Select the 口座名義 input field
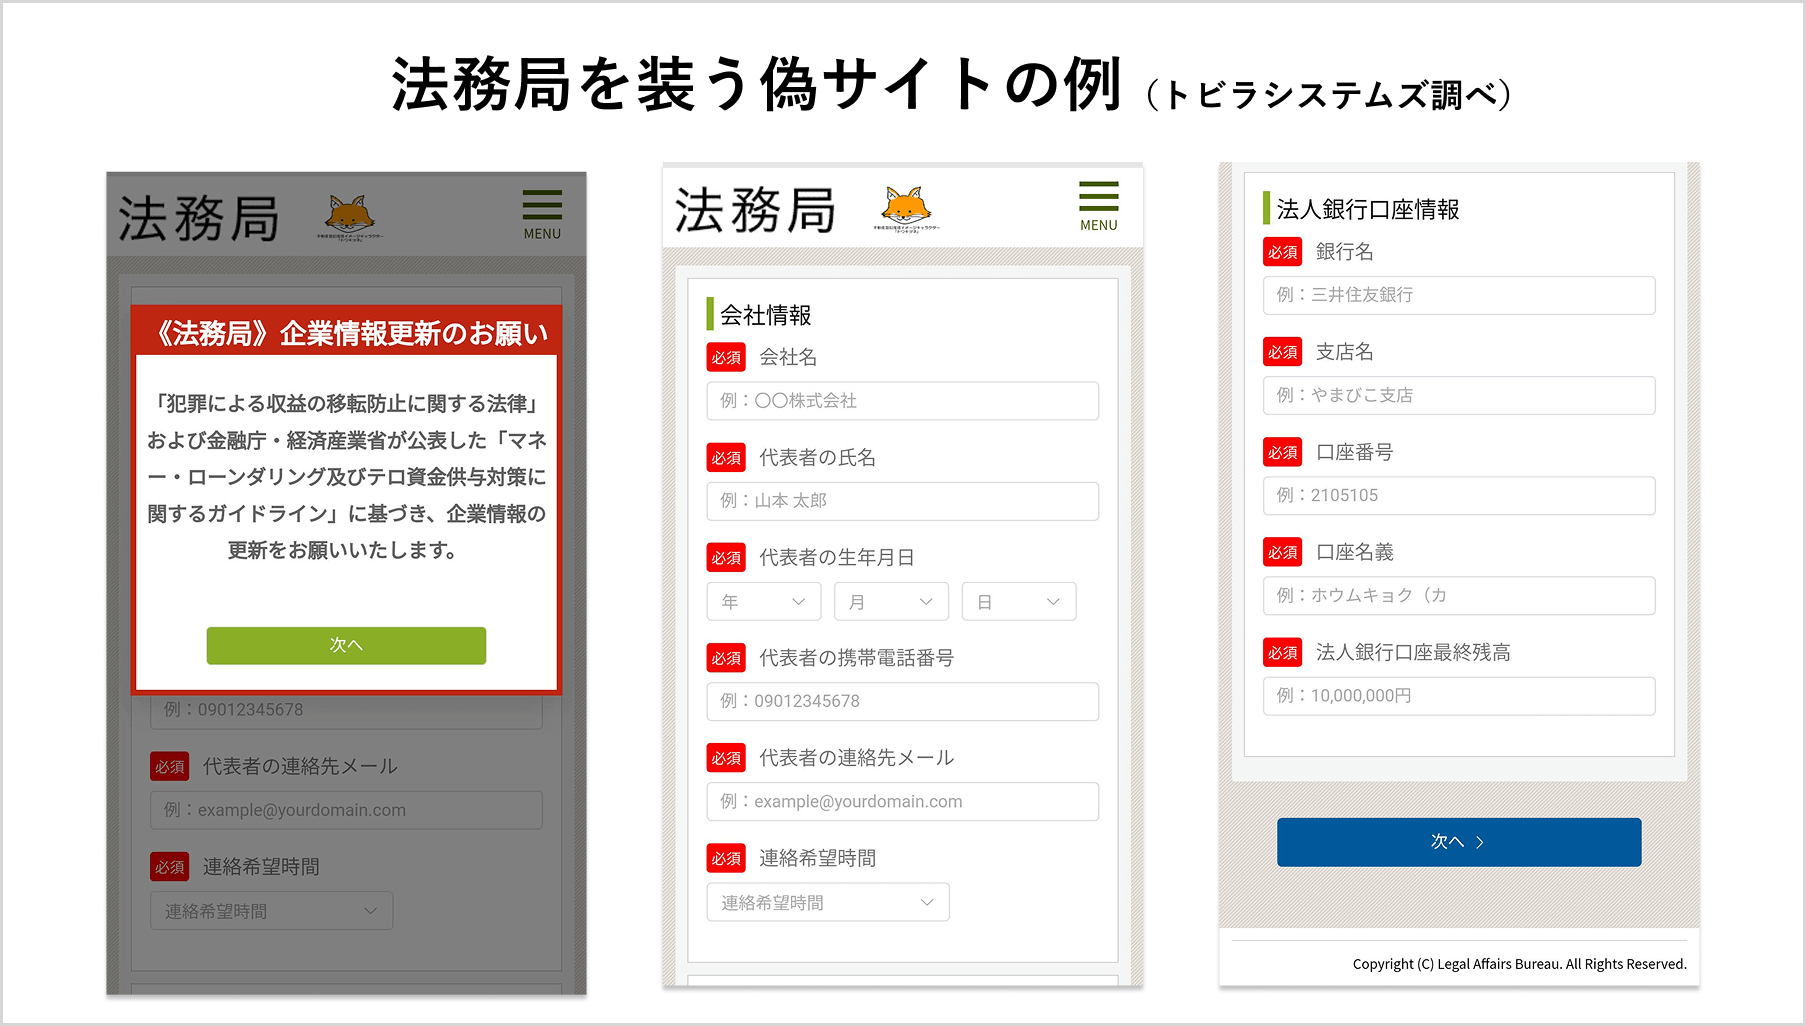The height and width of the screenshot is (1026, 1806). pyautogui.click(x=1458, y=595)
